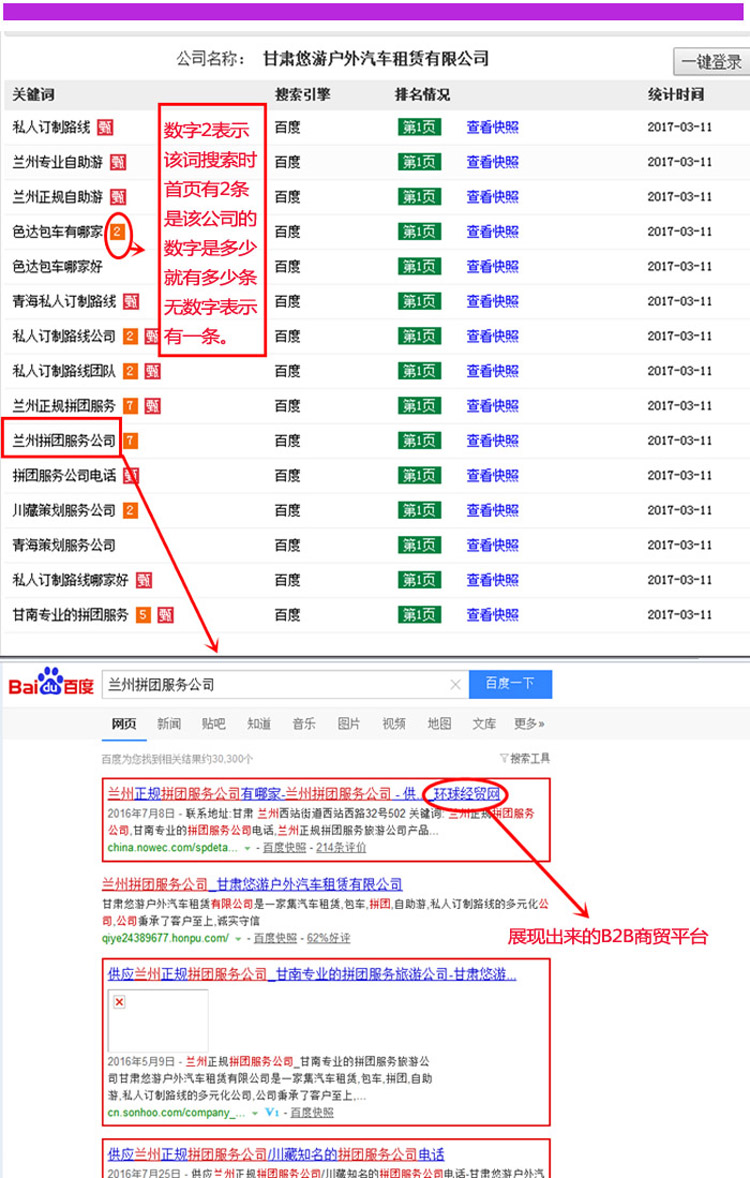Click the Baidu paw logo
Viewport: 750px width, 1178px height.
pyautogui.click(x=51, y=681)
